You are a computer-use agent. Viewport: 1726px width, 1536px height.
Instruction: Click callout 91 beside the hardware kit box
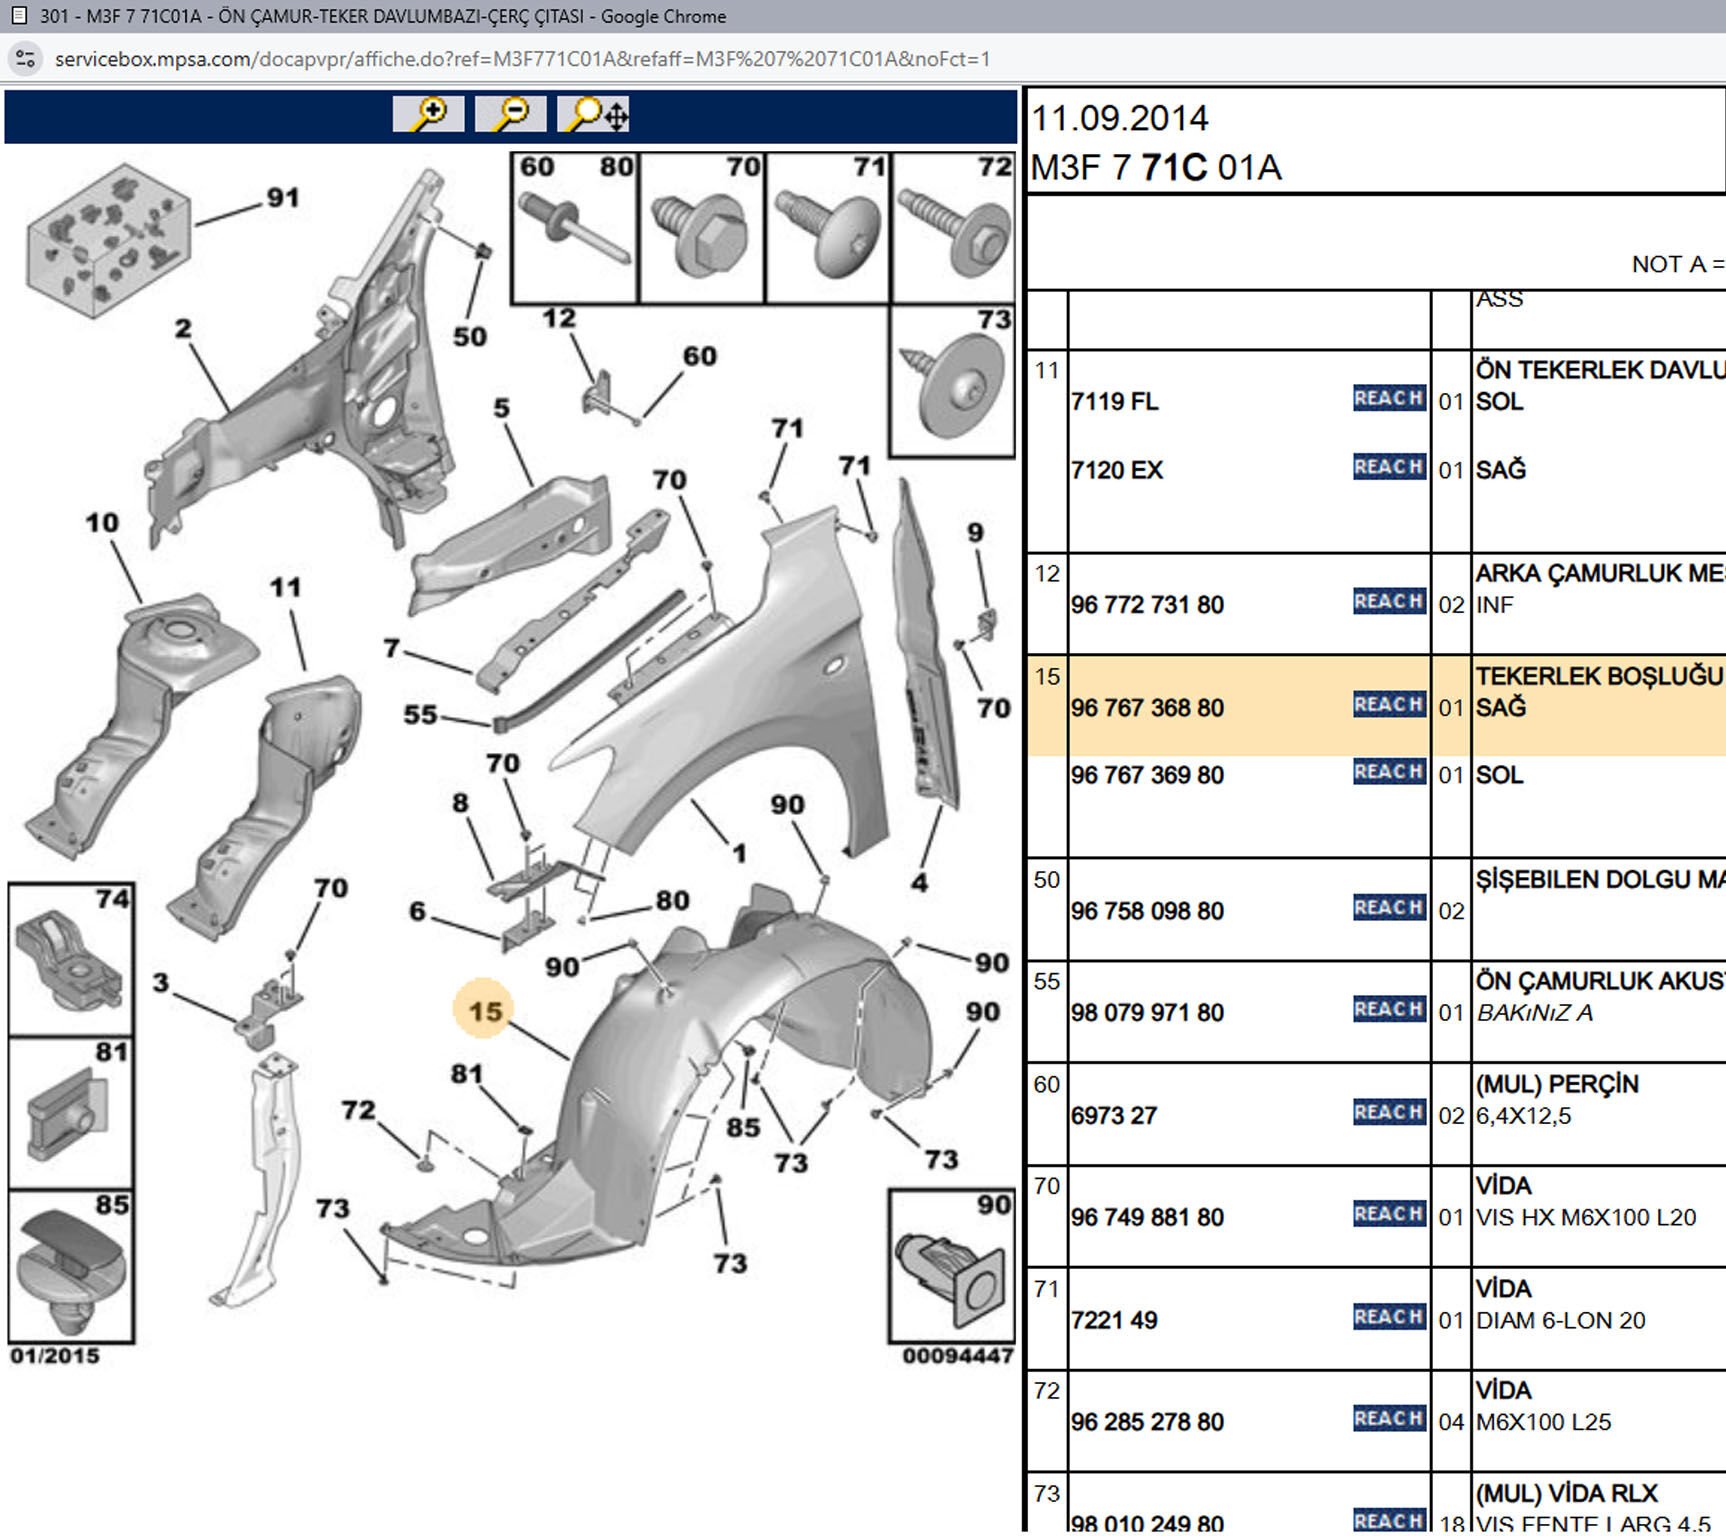[x=282, y=198]
